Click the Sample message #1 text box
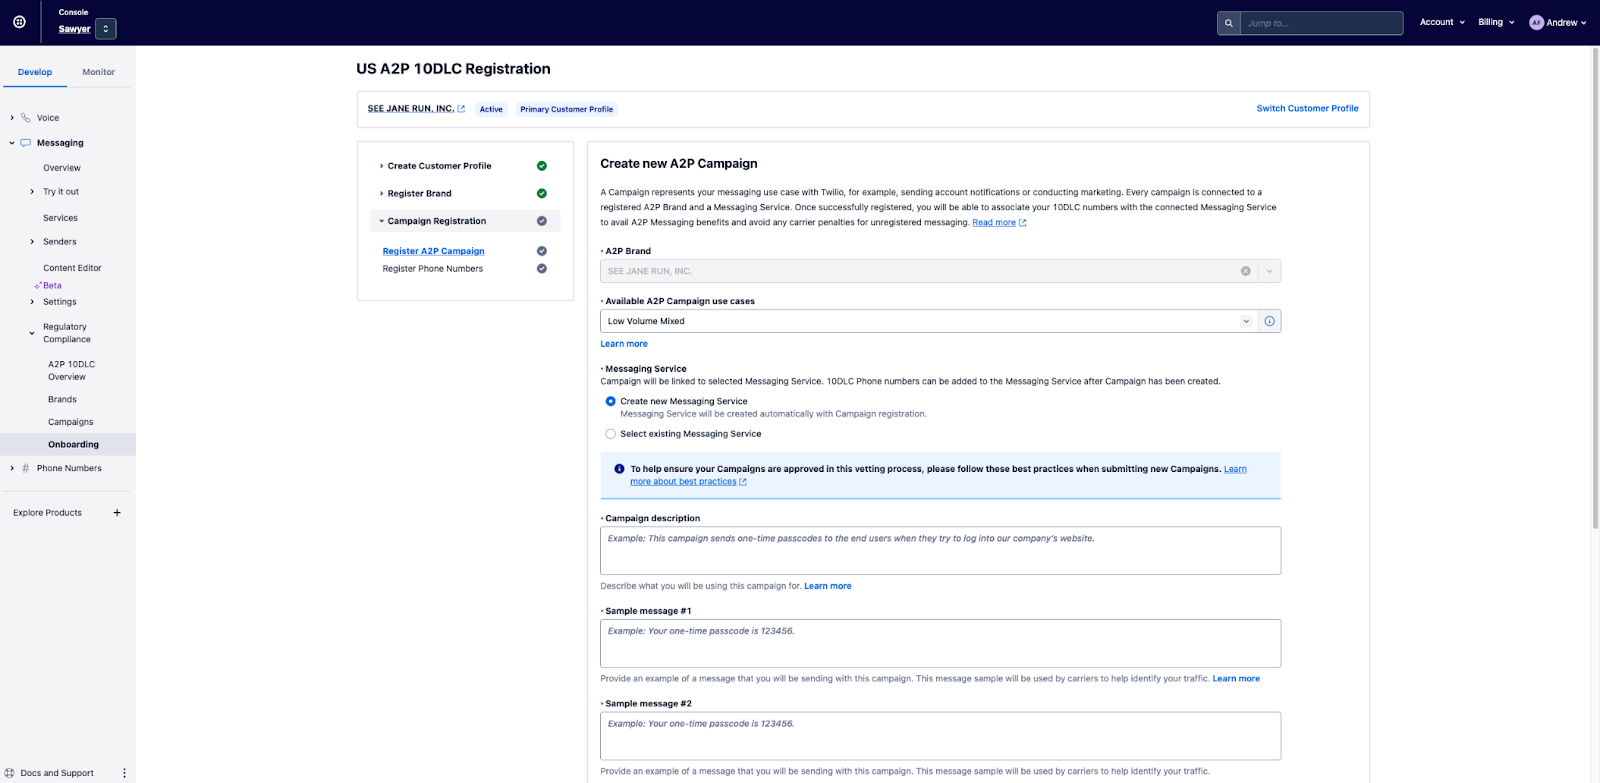This screenshot has width=1600, height=783. tap(940, 643)
